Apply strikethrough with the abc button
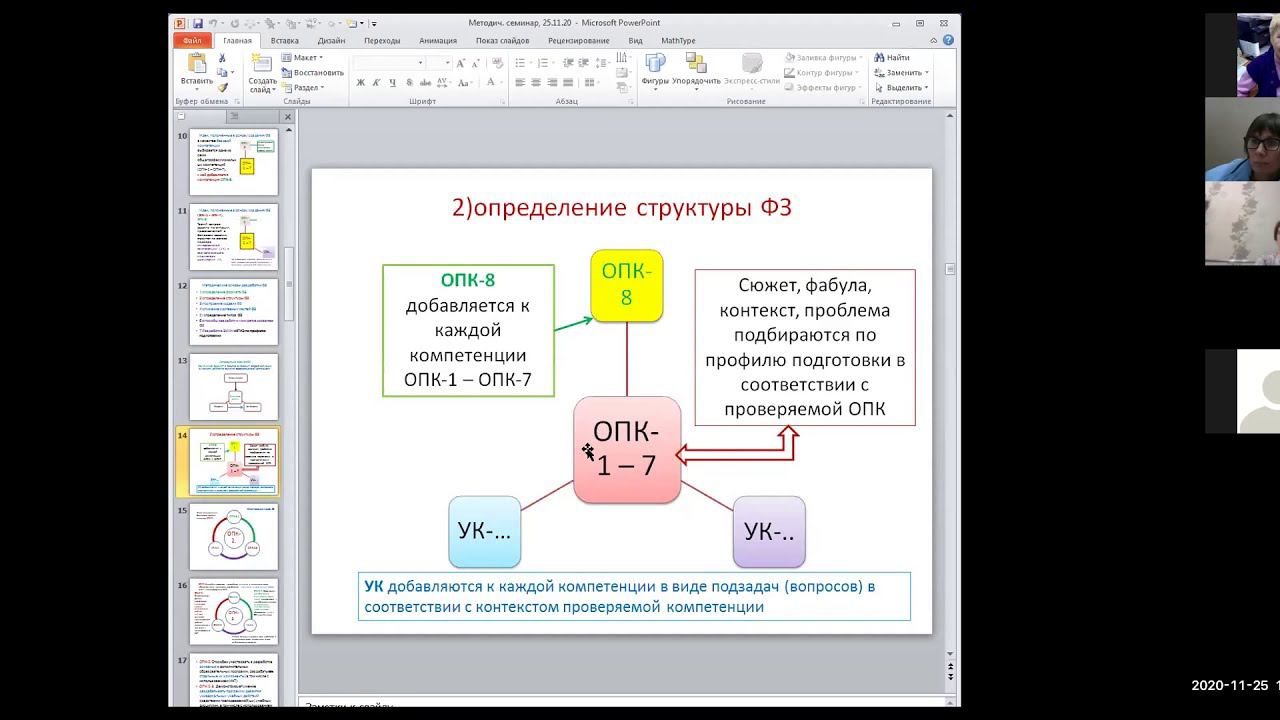 click(425, 83)
